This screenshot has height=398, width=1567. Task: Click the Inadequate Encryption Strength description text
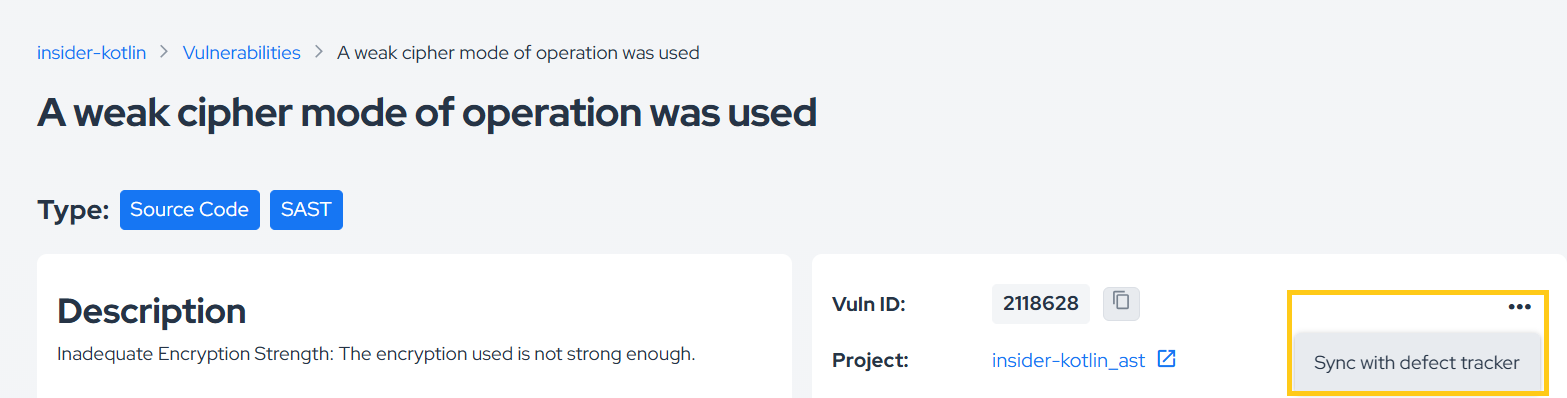pyautogui.click(x=376, y=354)
